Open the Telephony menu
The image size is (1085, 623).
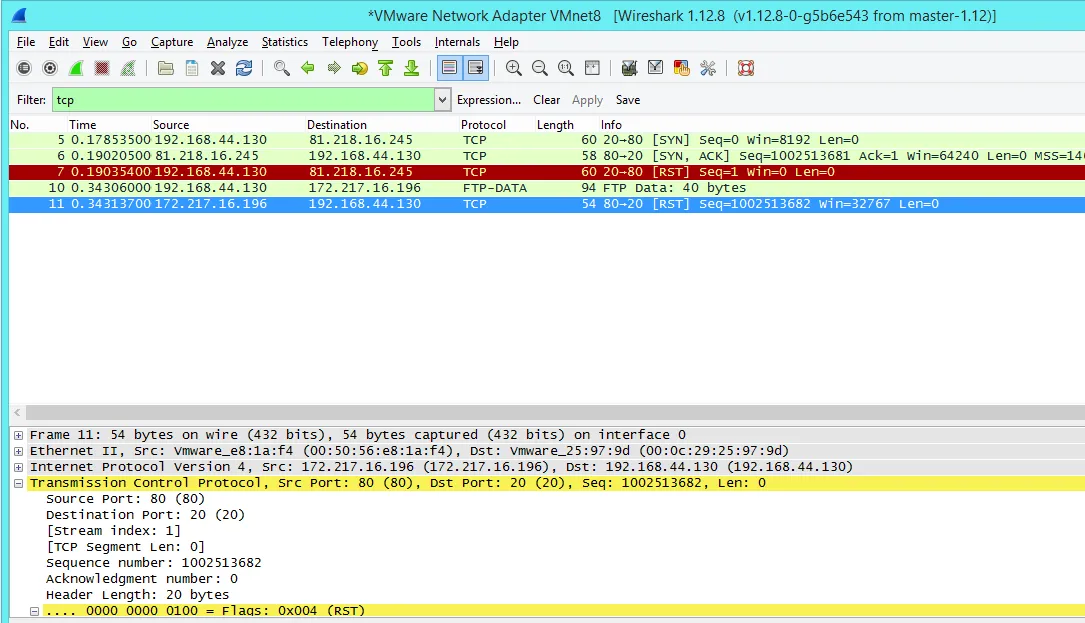pyautogui.click(x=350, y=42)
